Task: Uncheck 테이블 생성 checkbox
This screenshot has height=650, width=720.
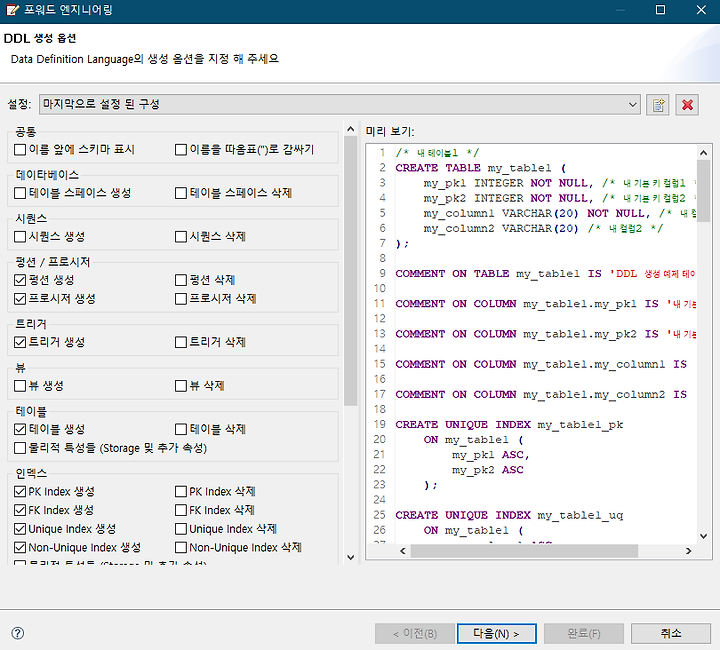Action: click(x=20, y=429)
